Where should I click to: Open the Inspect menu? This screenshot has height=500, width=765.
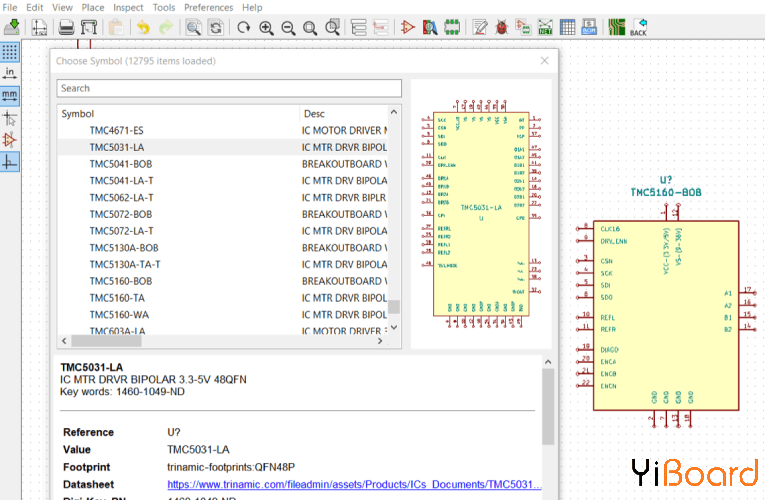[128, 7]
